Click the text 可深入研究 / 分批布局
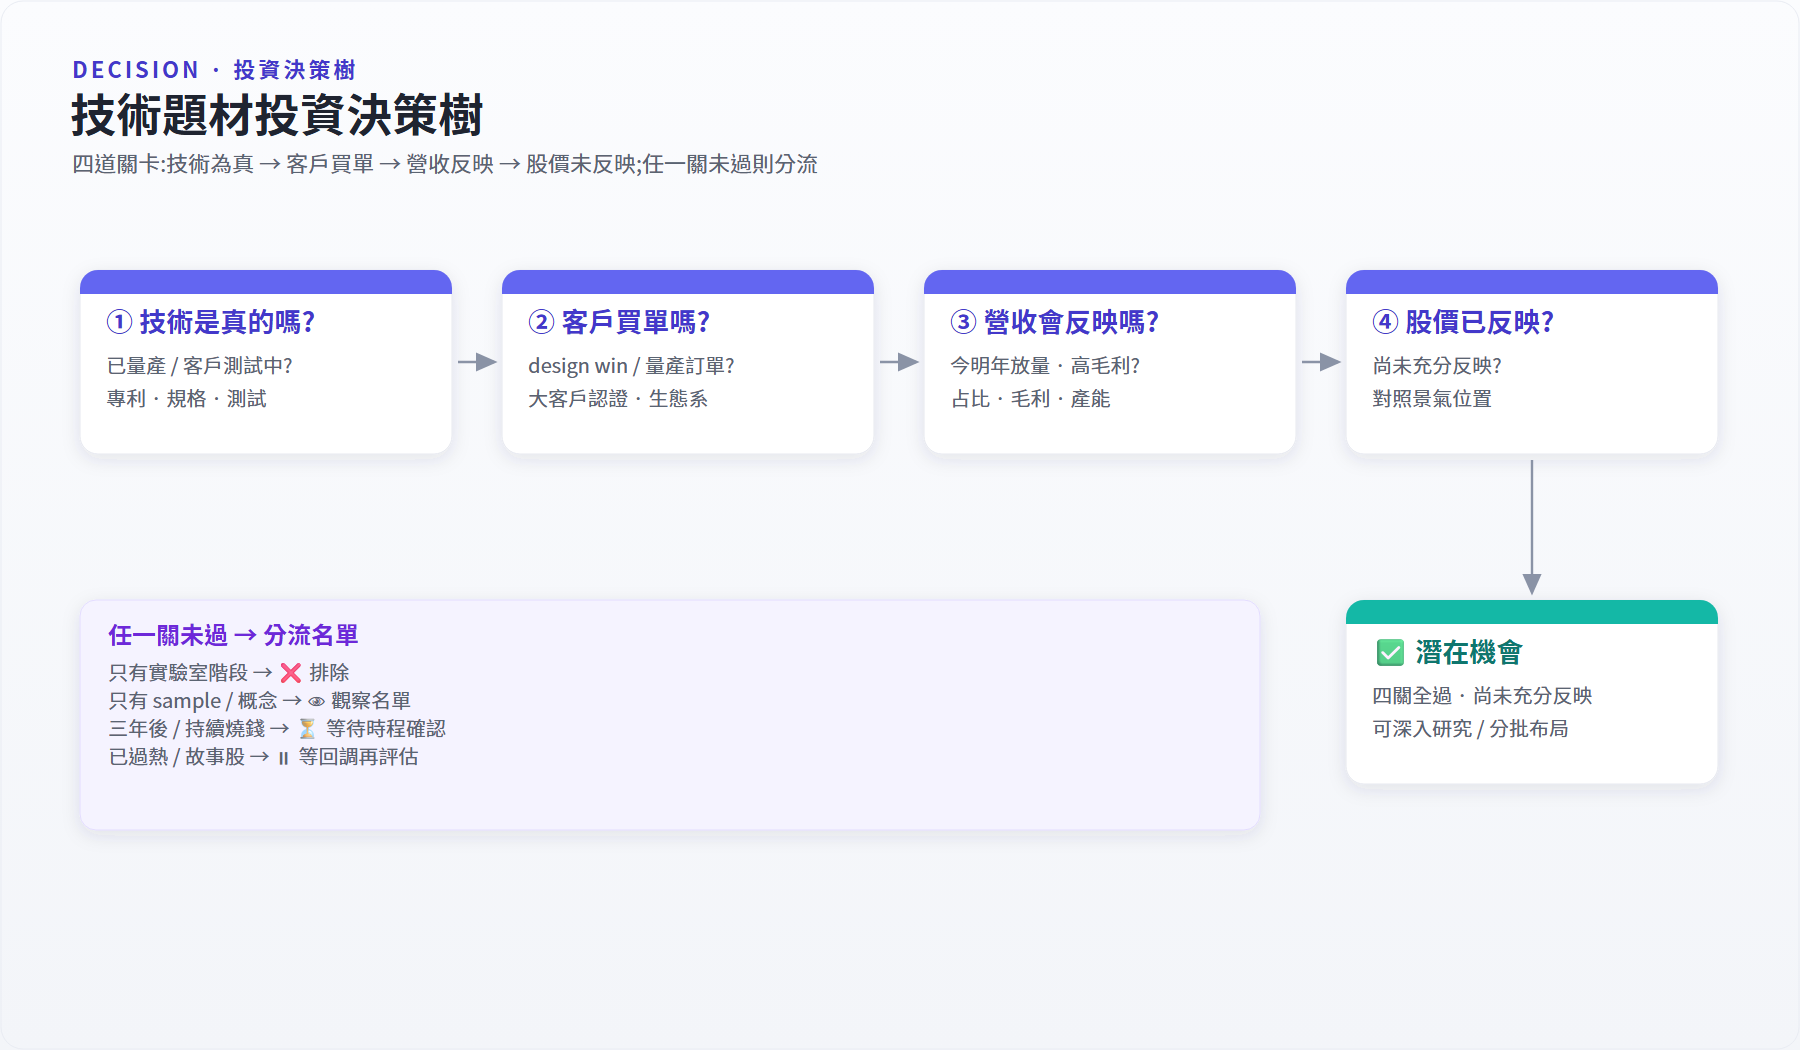 [1470, 729]
